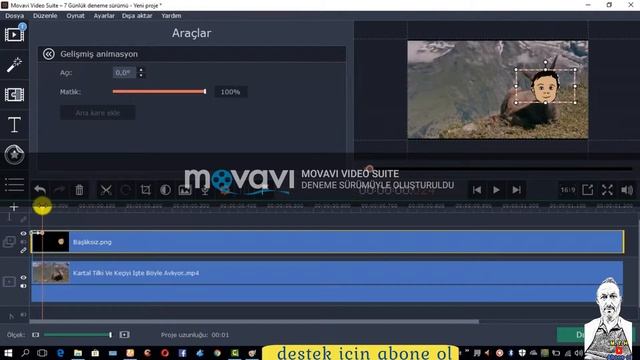The width and height of the screenshot is (640, 360).
Task: Open File Explorer from taskbar
Action: [x=78, y=353]
